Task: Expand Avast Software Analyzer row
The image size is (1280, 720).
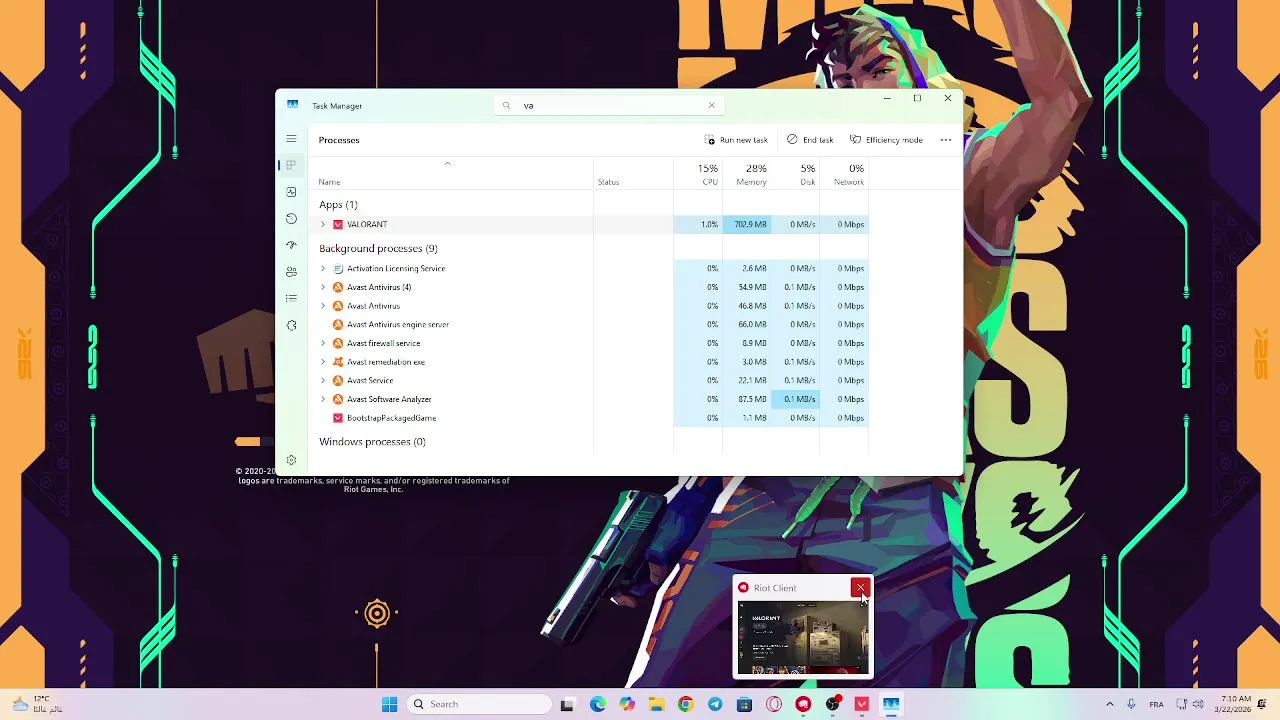Action: tap(323, 399)
